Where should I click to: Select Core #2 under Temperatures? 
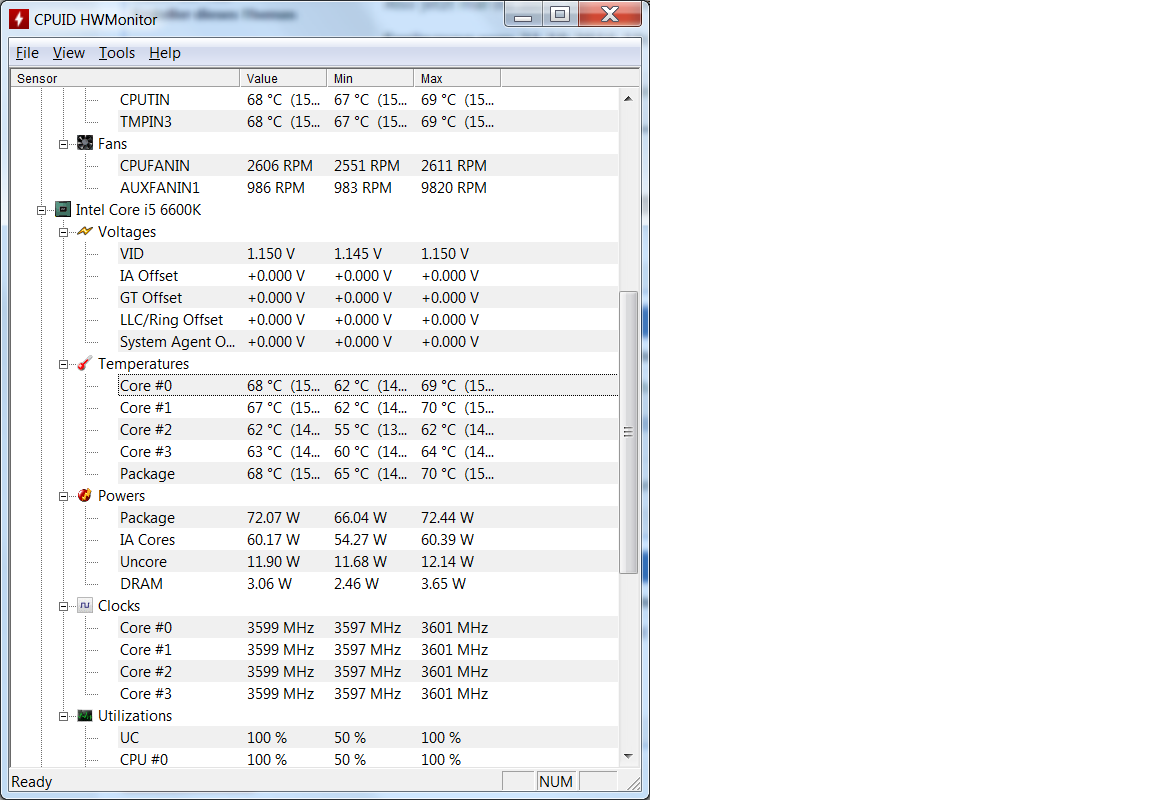[367, 430]
